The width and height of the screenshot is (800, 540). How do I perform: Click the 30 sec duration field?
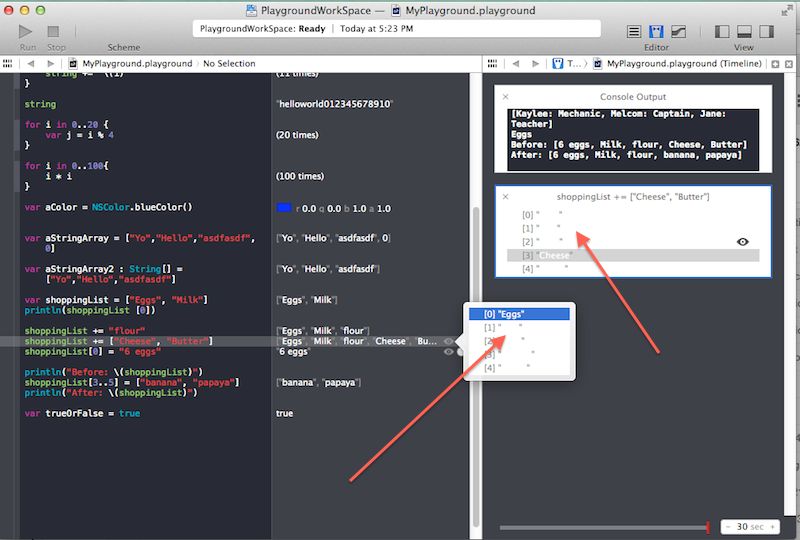click(x=750, y=527)
